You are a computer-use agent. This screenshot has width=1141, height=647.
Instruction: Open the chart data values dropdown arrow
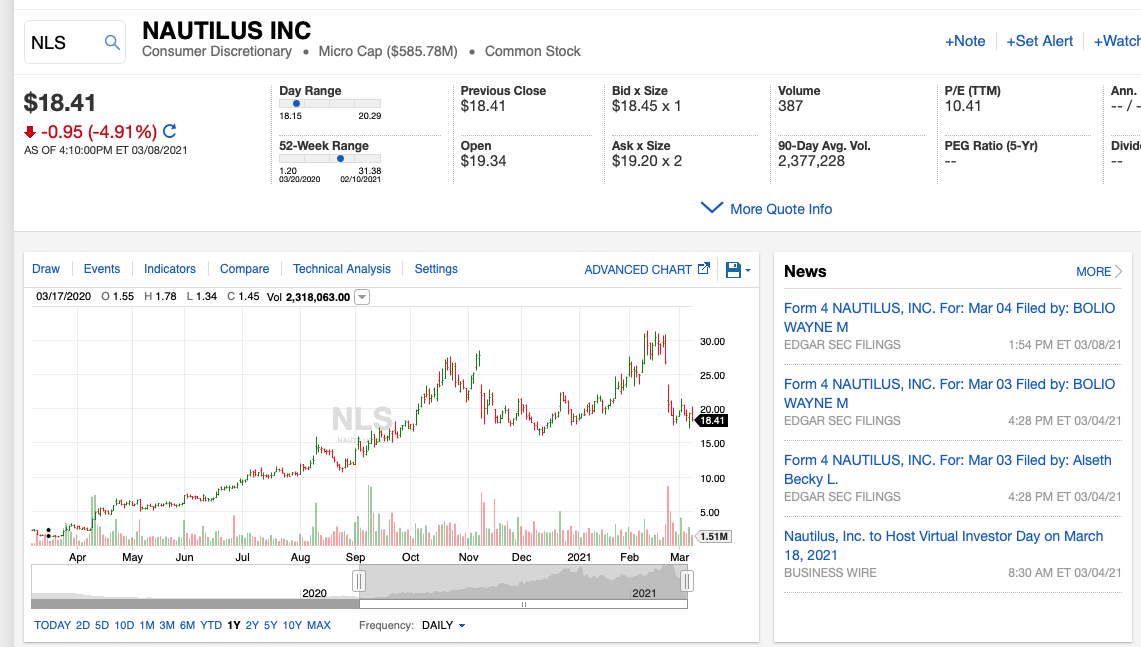pos(362,297)
